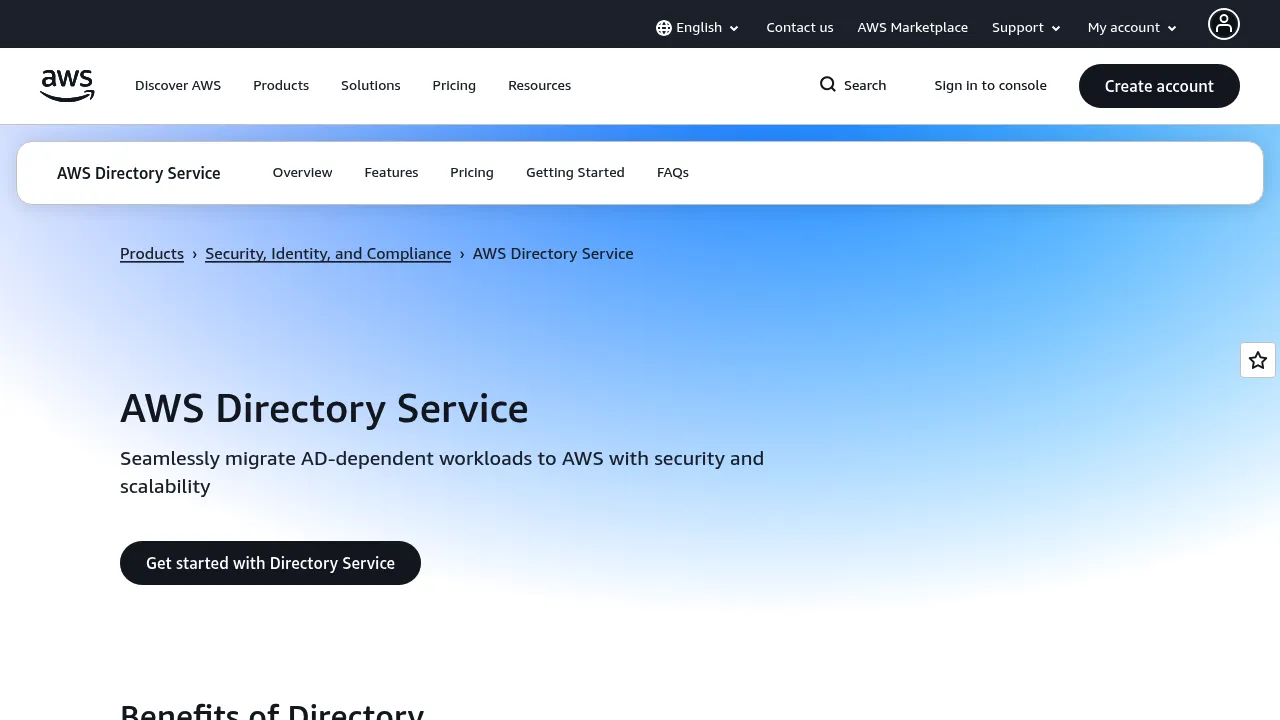This screenshot has height=720, width=1280.
Task: Switch to the Features tab
Action: (x=391, y=173)
